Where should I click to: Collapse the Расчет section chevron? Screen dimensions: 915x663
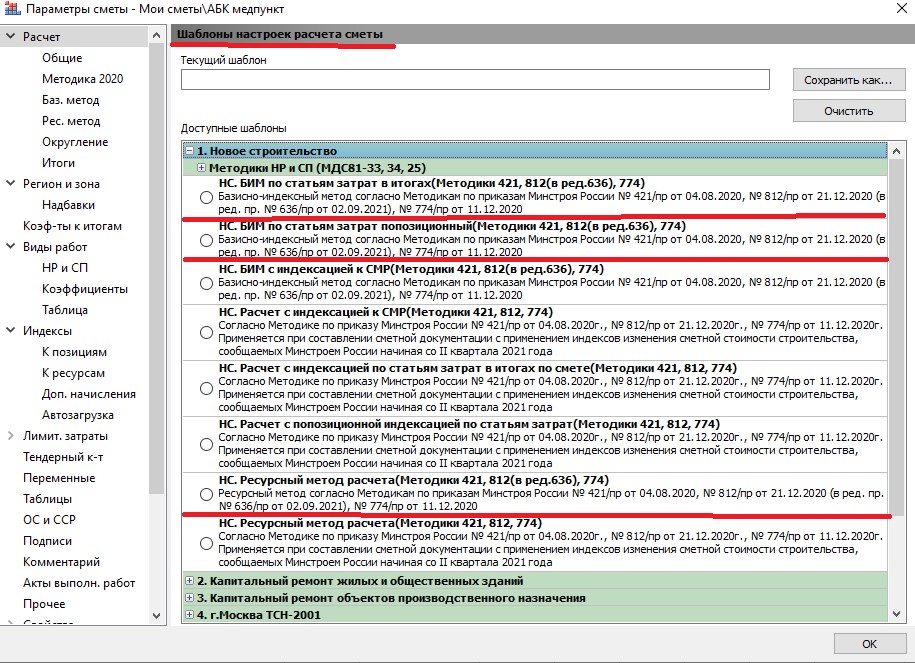point(11,37)
